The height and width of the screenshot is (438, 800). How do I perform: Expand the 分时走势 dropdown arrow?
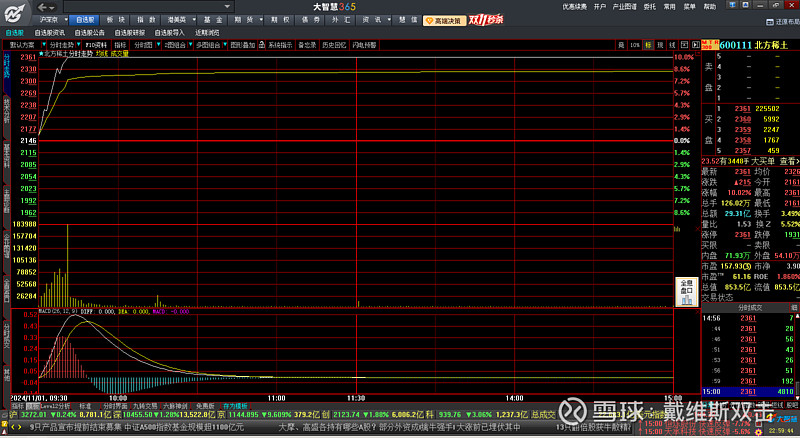[79, 45]
